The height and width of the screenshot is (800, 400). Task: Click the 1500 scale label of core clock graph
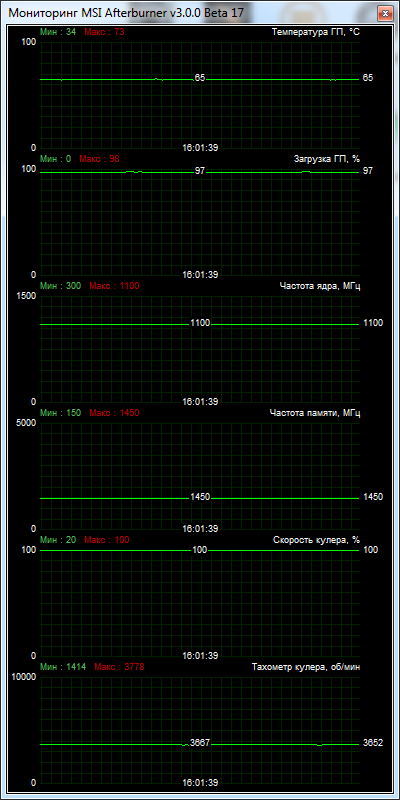pyautogui.click(x=26, y=295)
